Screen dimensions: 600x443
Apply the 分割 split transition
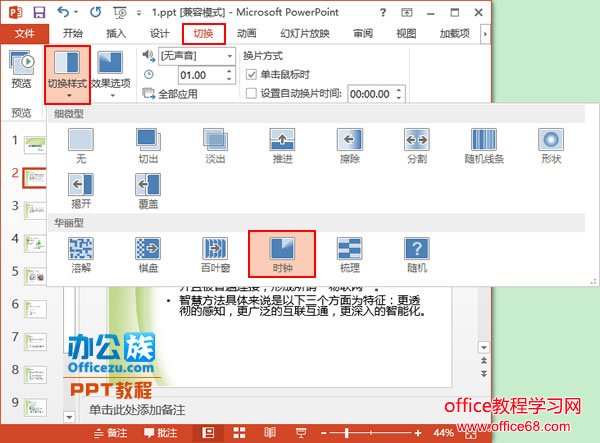pos(417,146)
